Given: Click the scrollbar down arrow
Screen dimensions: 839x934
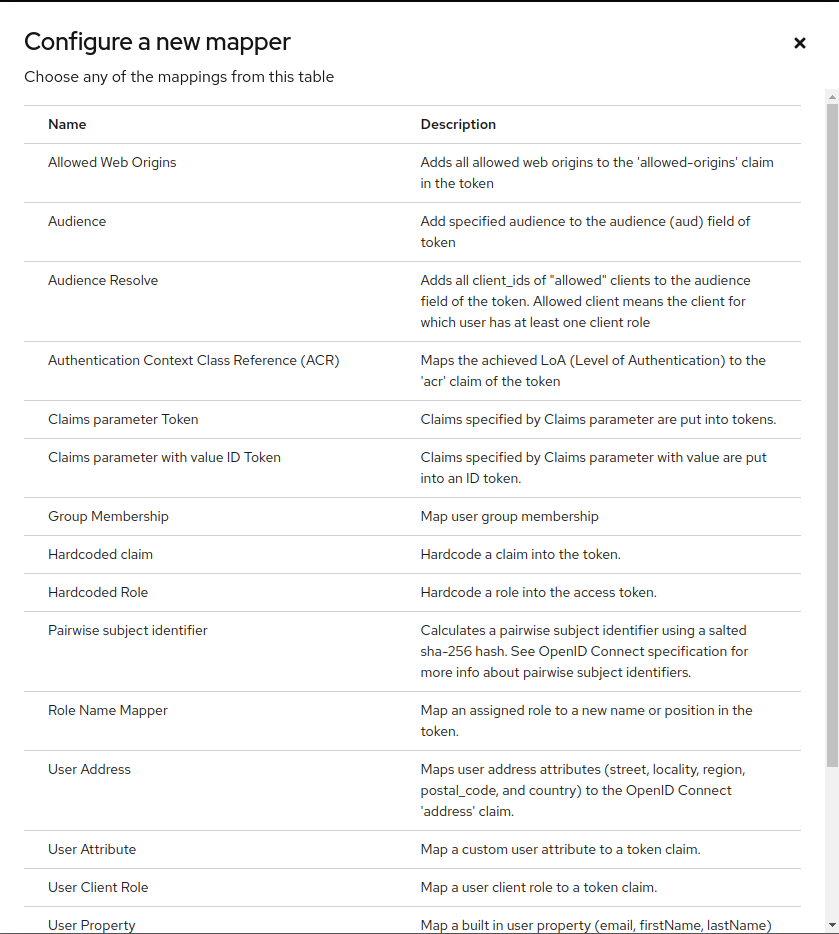Looking at the screenshot, I should click(x=832, y=925).
